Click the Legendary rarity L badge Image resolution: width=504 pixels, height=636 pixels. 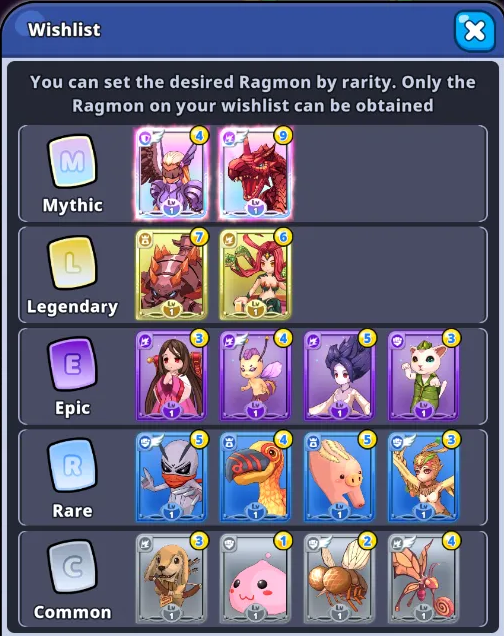point(73,263)
